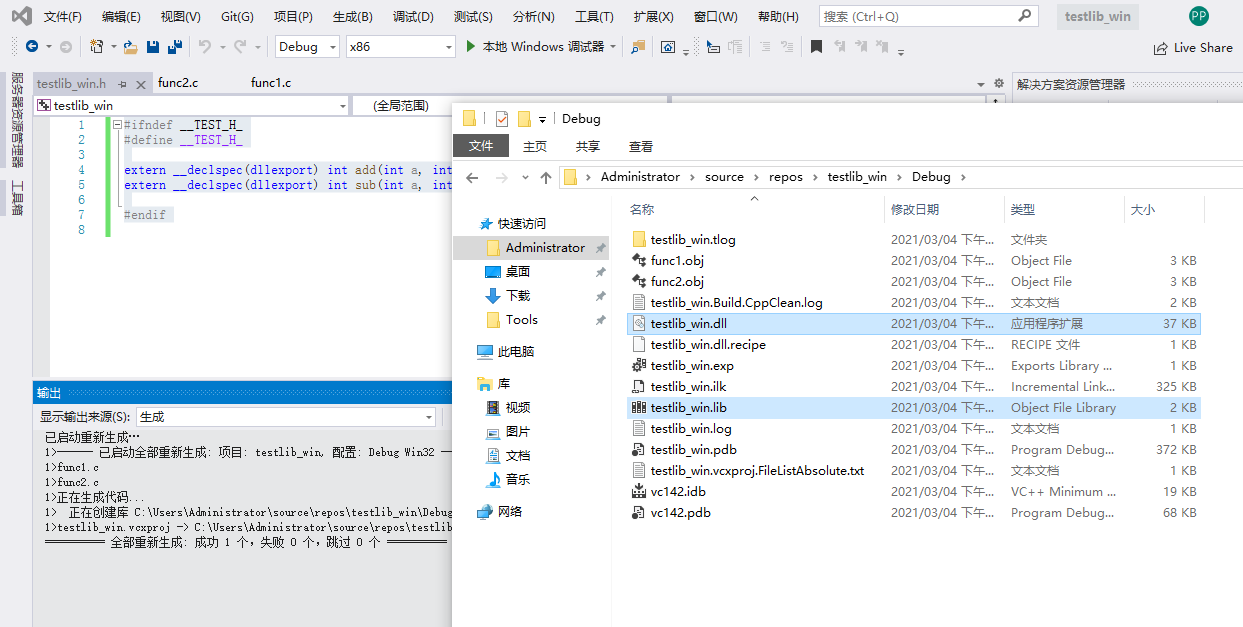Switch to the func1.c tab
The width and height of the screenshot is (1243, 627).
pyautogui.click(x=270, y=83)
